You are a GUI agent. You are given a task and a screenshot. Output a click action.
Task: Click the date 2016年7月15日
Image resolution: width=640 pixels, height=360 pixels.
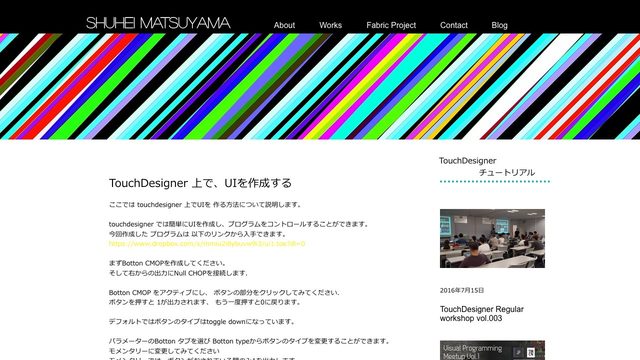pos(462,290)
